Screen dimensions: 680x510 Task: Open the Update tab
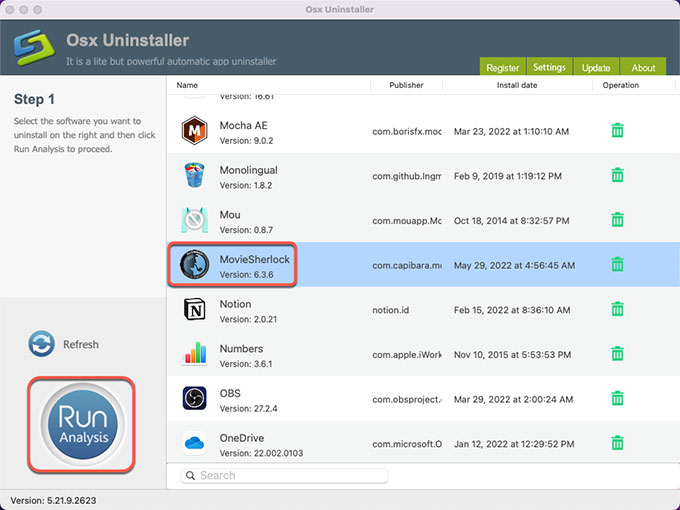click(596, 68)
